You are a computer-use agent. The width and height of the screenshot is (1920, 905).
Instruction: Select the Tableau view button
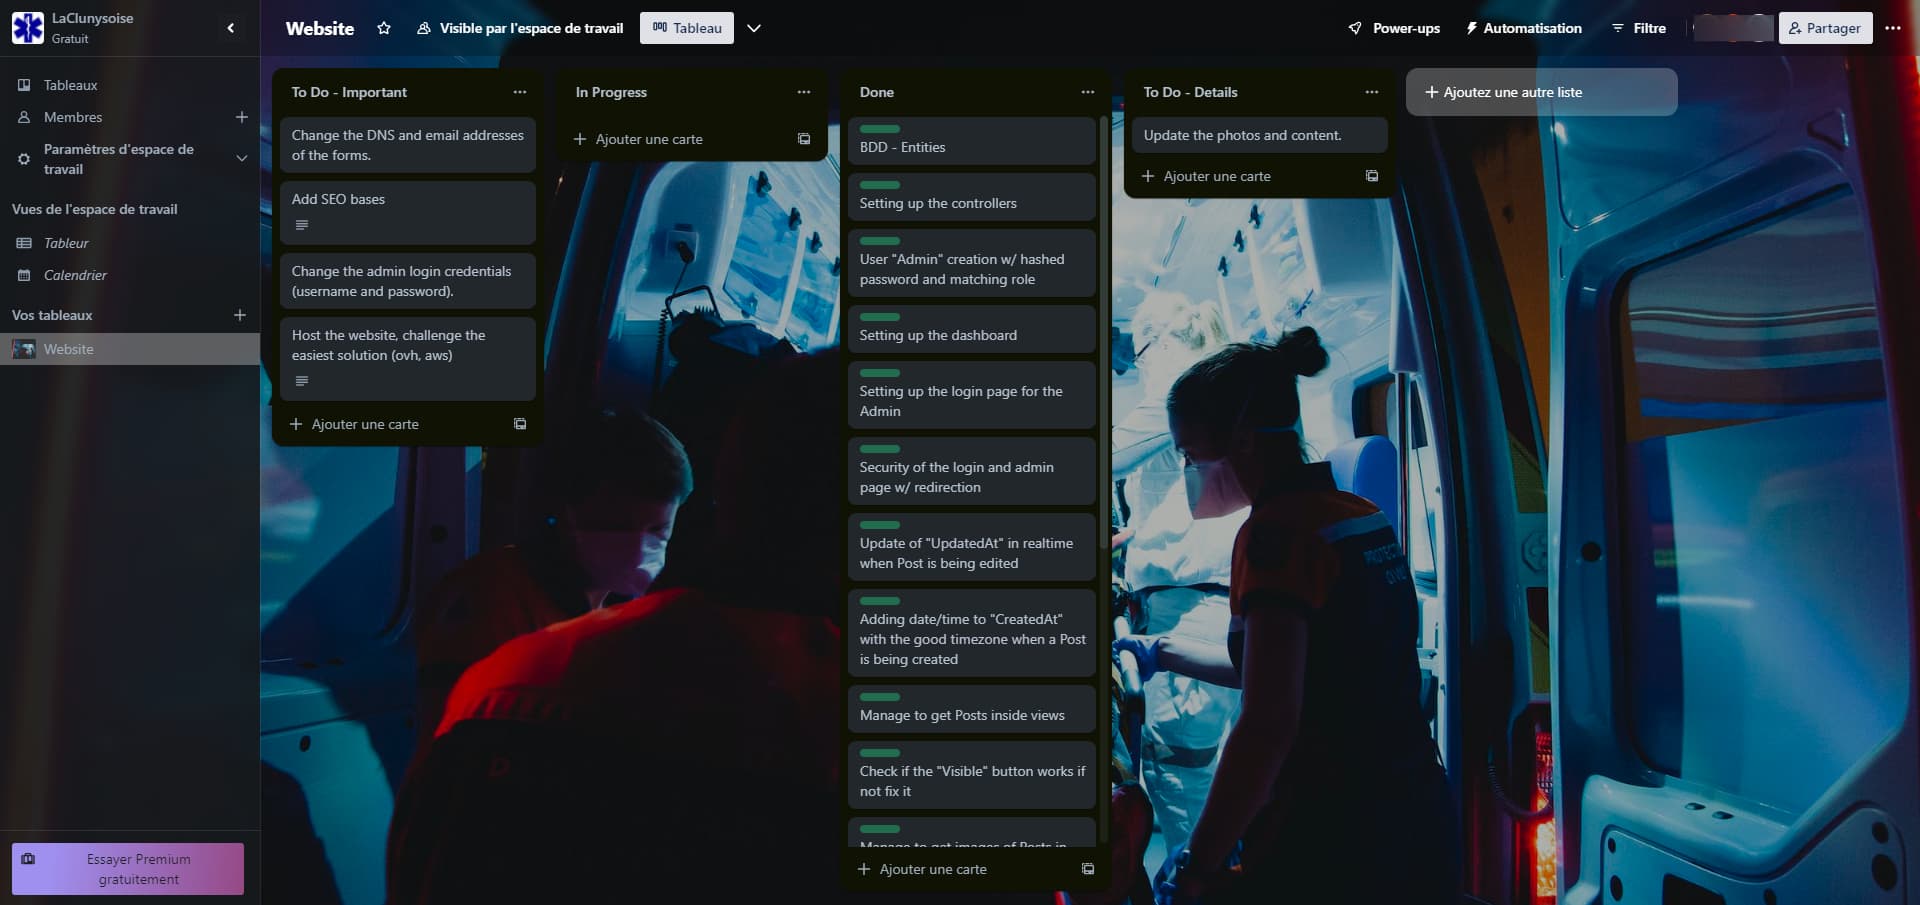pos(687,28)
